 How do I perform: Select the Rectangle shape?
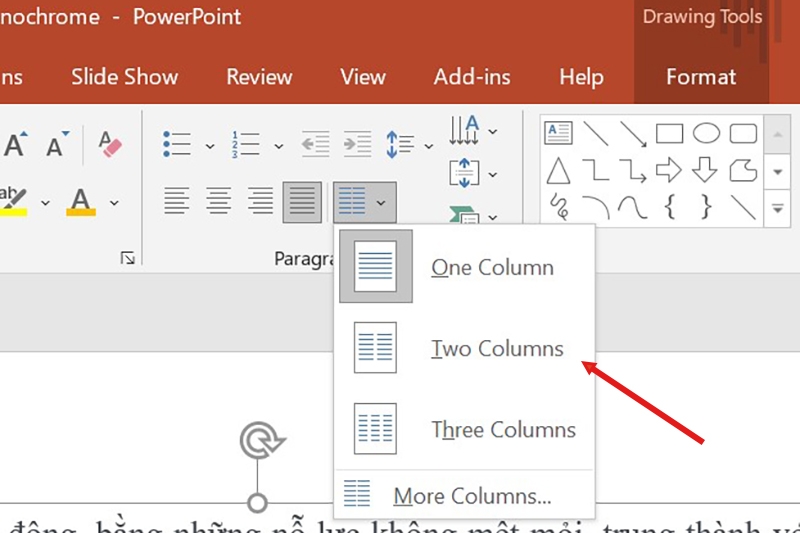[669, 134]
